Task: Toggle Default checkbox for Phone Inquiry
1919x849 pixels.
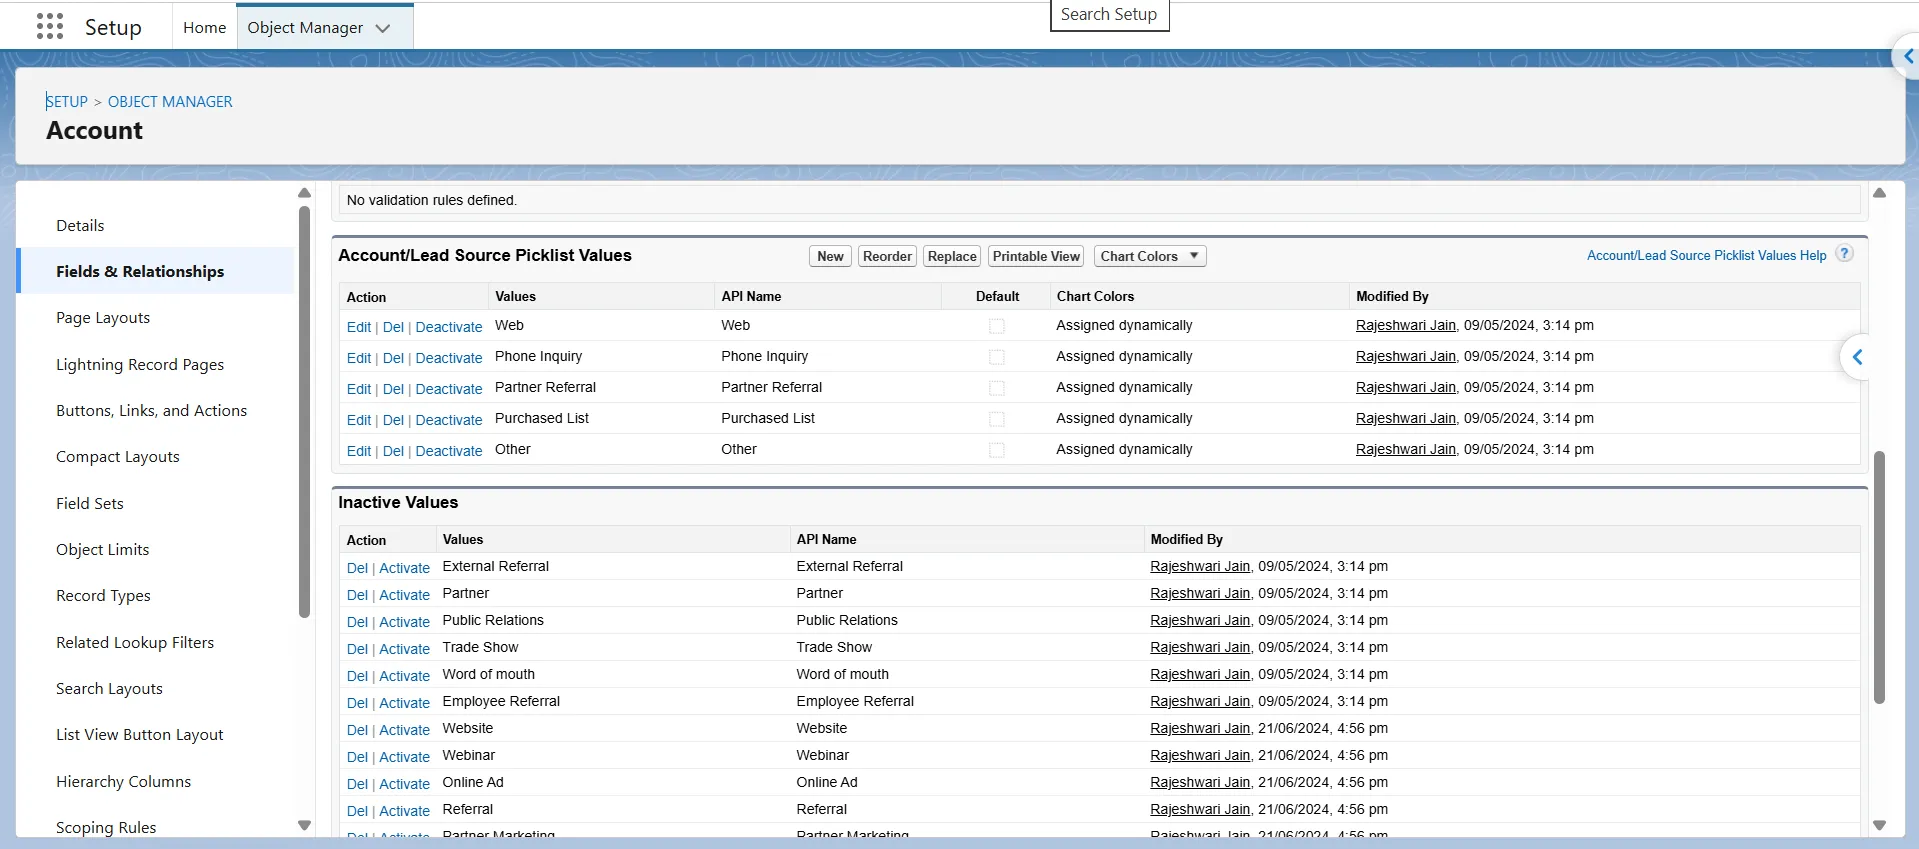Action: click(x=997, y=357)
